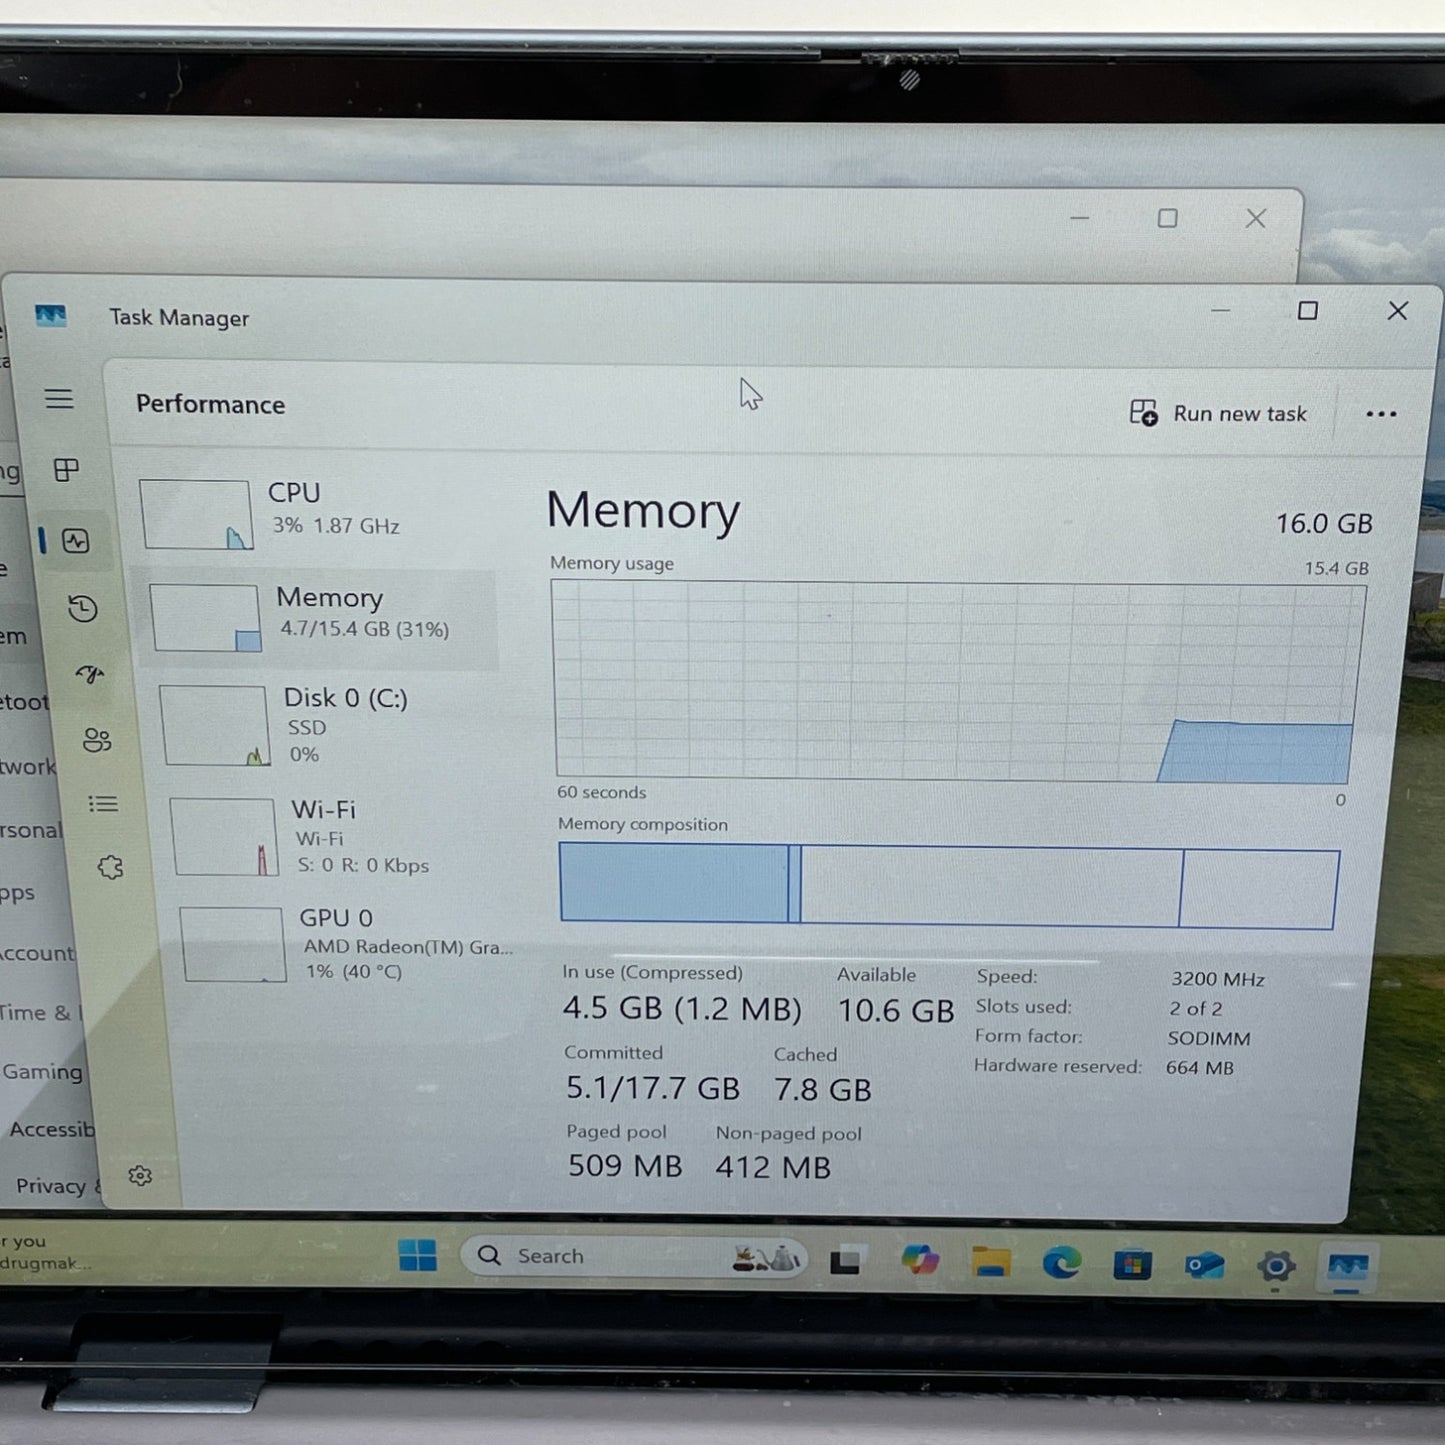
Task: Select the Memory performance item
Action: [x=320, y=612]
